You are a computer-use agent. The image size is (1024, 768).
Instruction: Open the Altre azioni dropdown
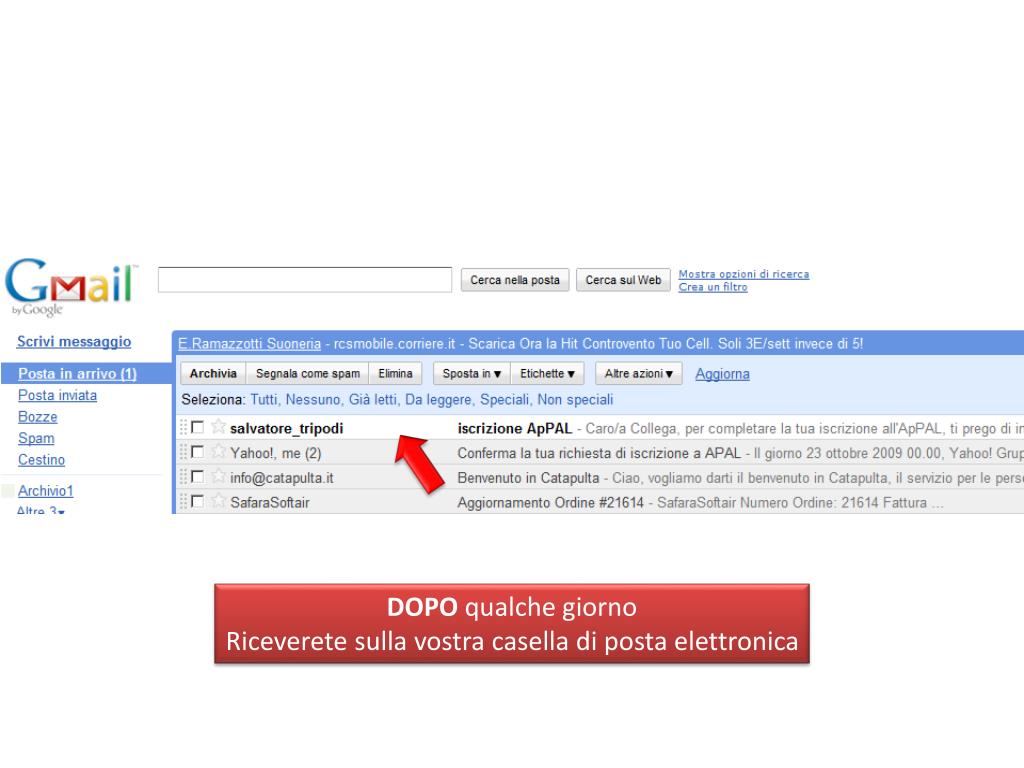[638, 374]
